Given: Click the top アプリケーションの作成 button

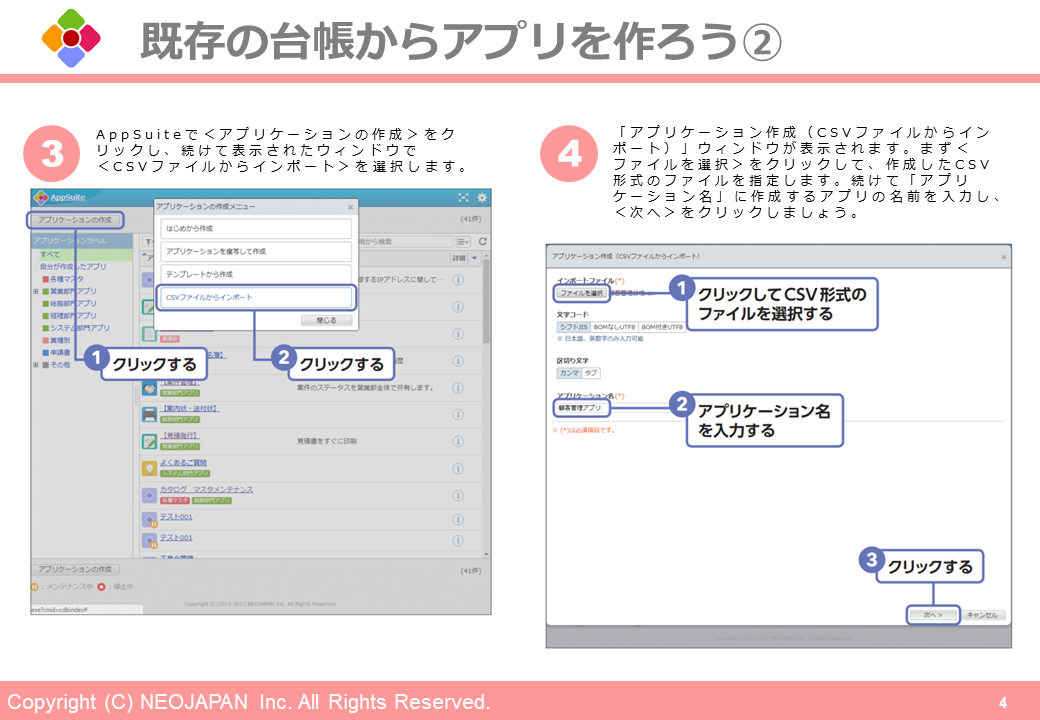Looking at the screenshot, I should 76,219.
